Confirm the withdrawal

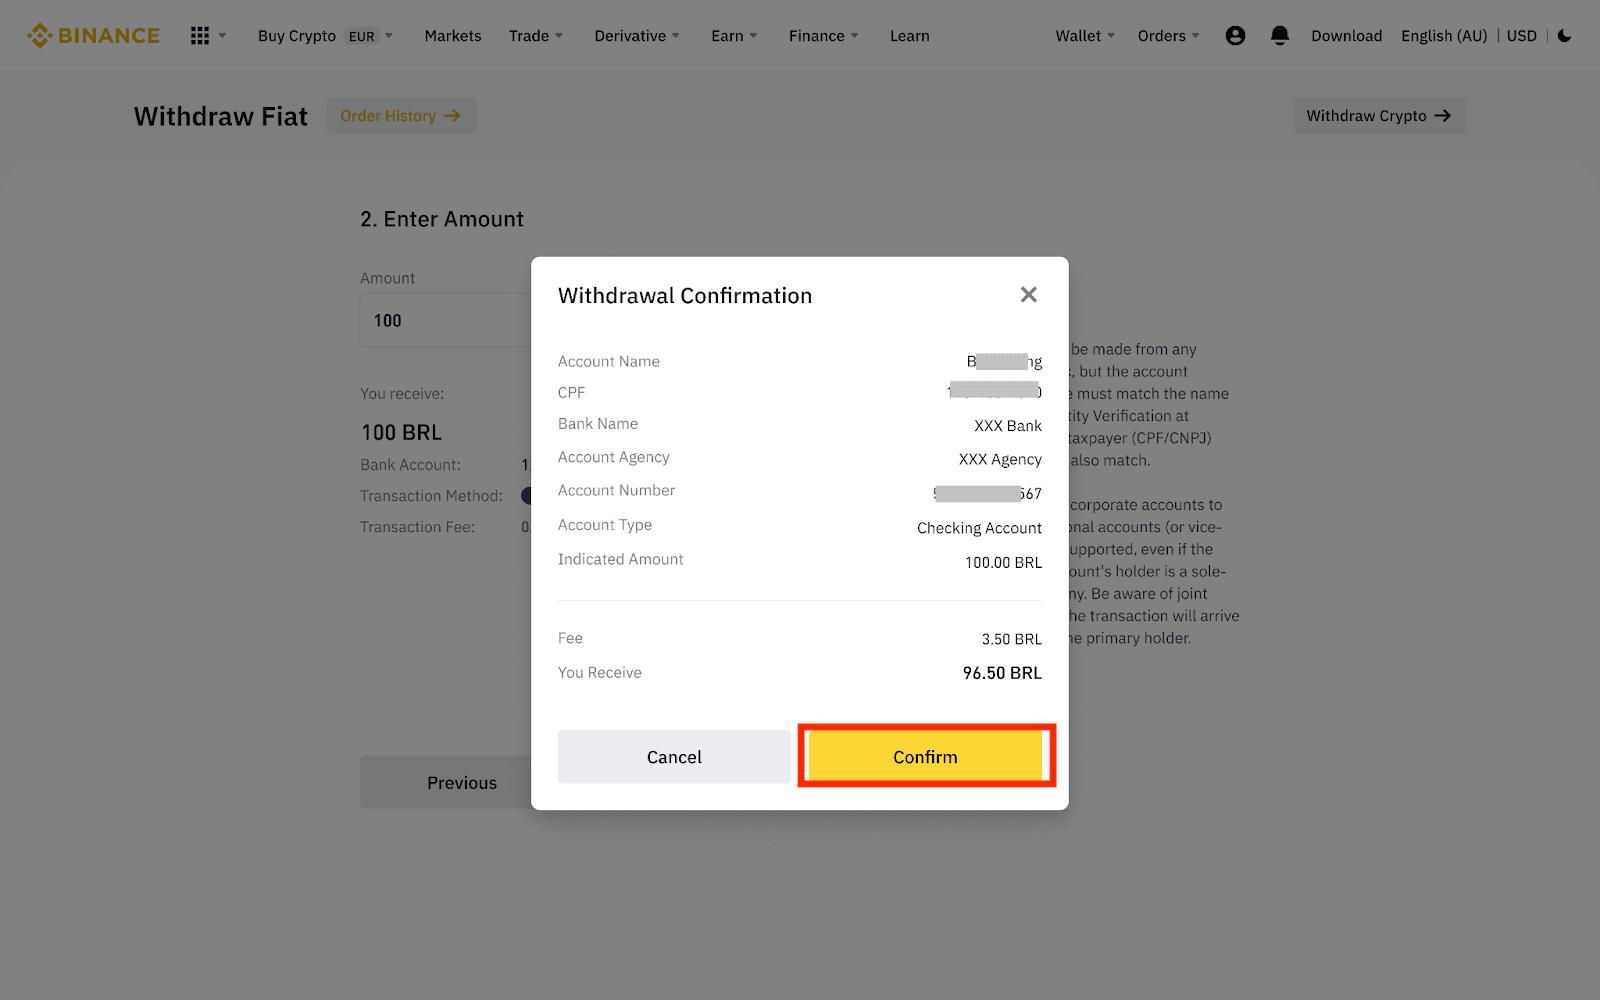point(925,757)
